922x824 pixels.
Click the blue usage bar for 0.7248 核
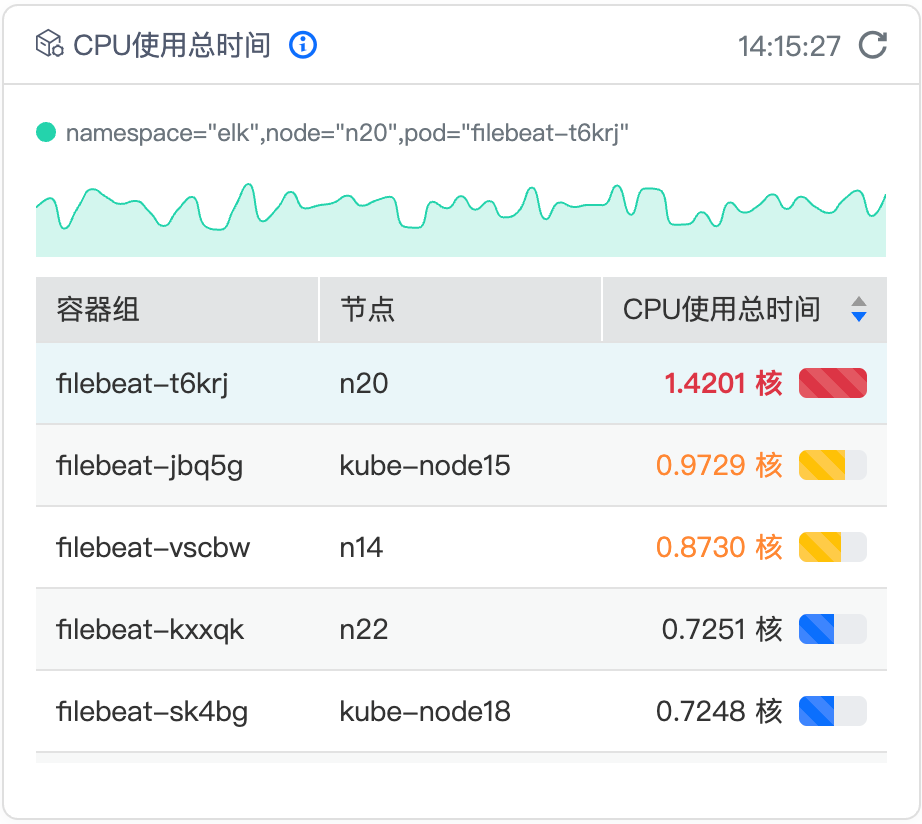point(832,711)
